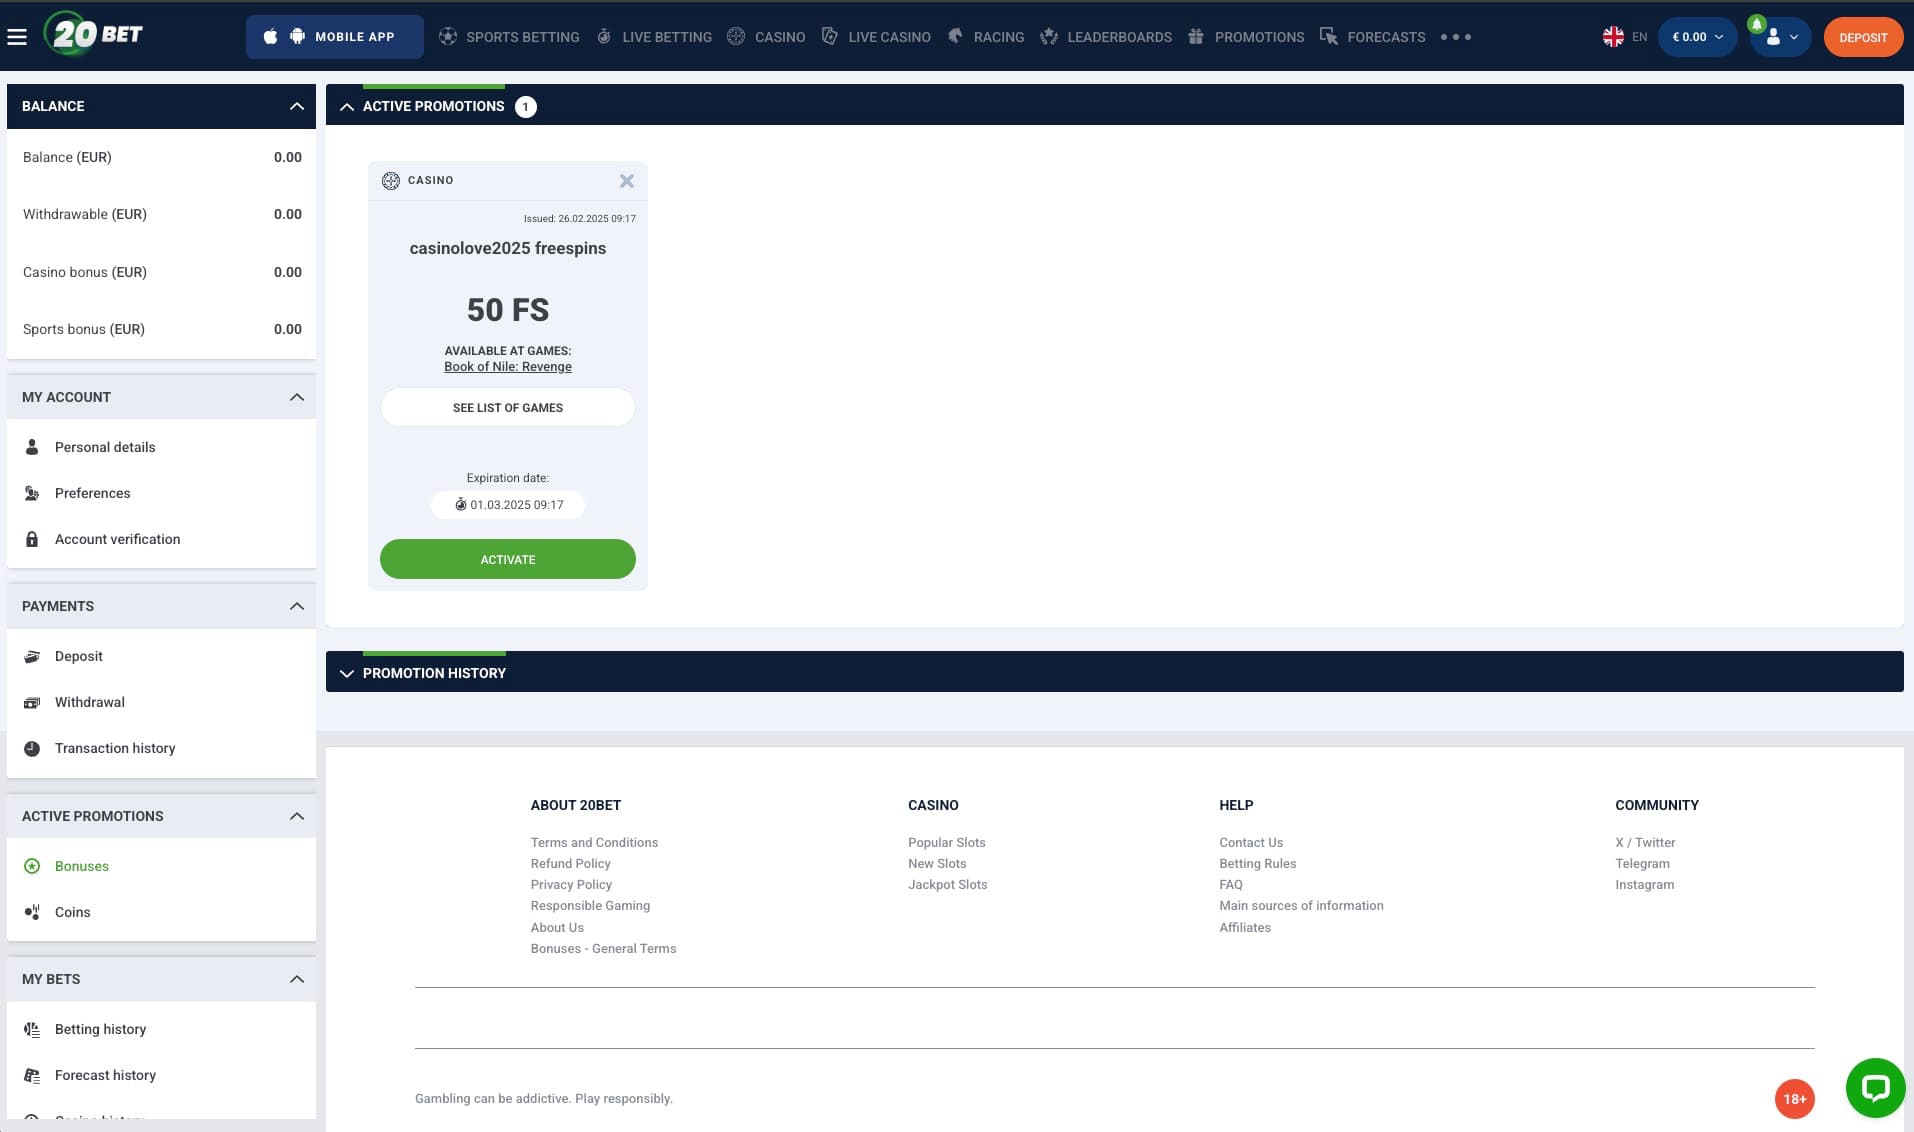Click the UK flag language icon
This screenshot has width=1914, height=1132.
1613,37
